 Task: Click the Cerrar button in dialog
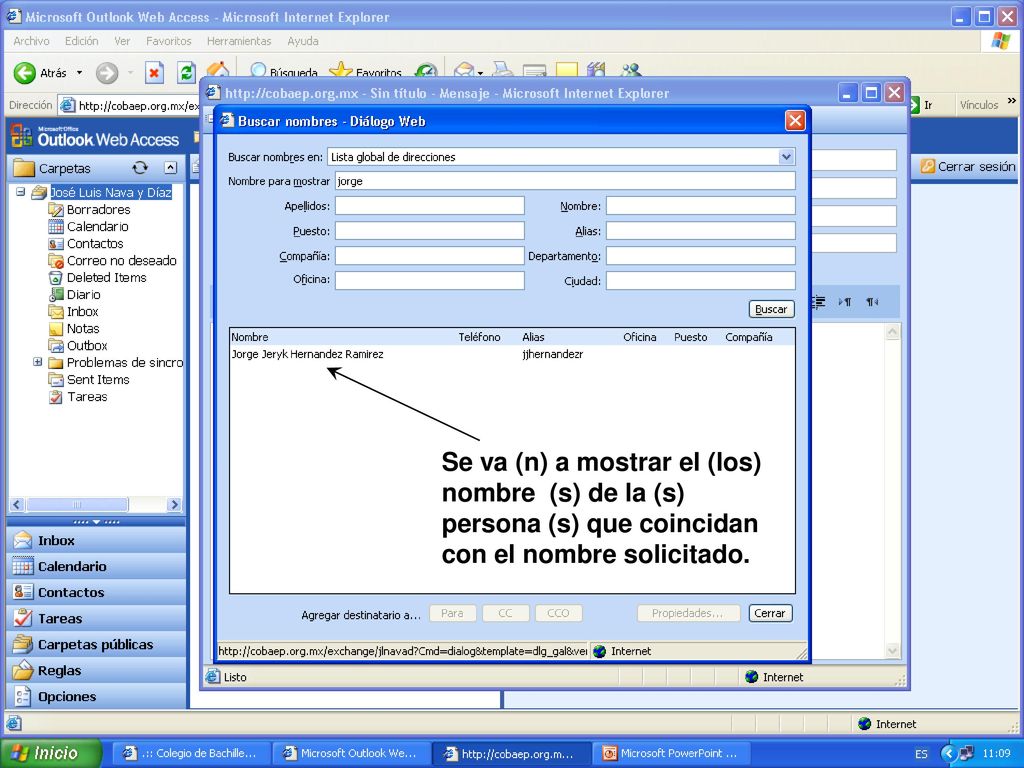click(x=770, y=613)
